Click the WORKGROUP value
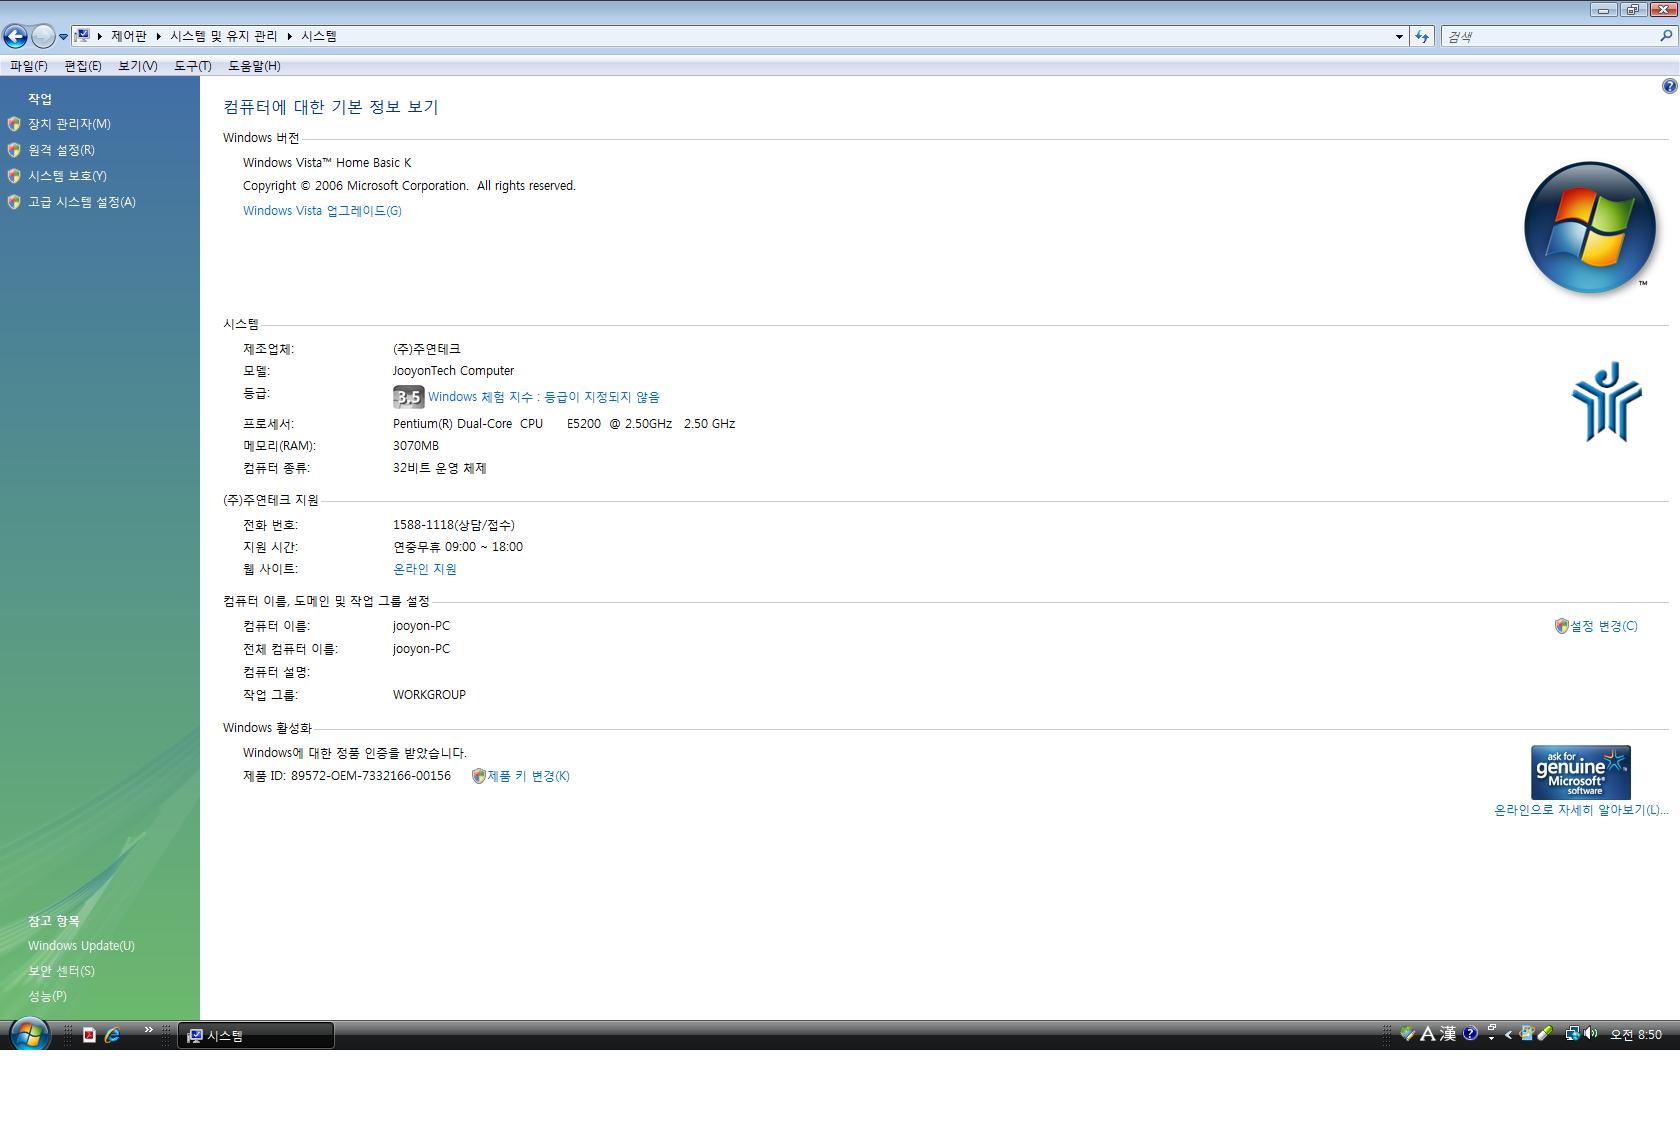Screen dimensions: 1680x1126 pos(429,695)
